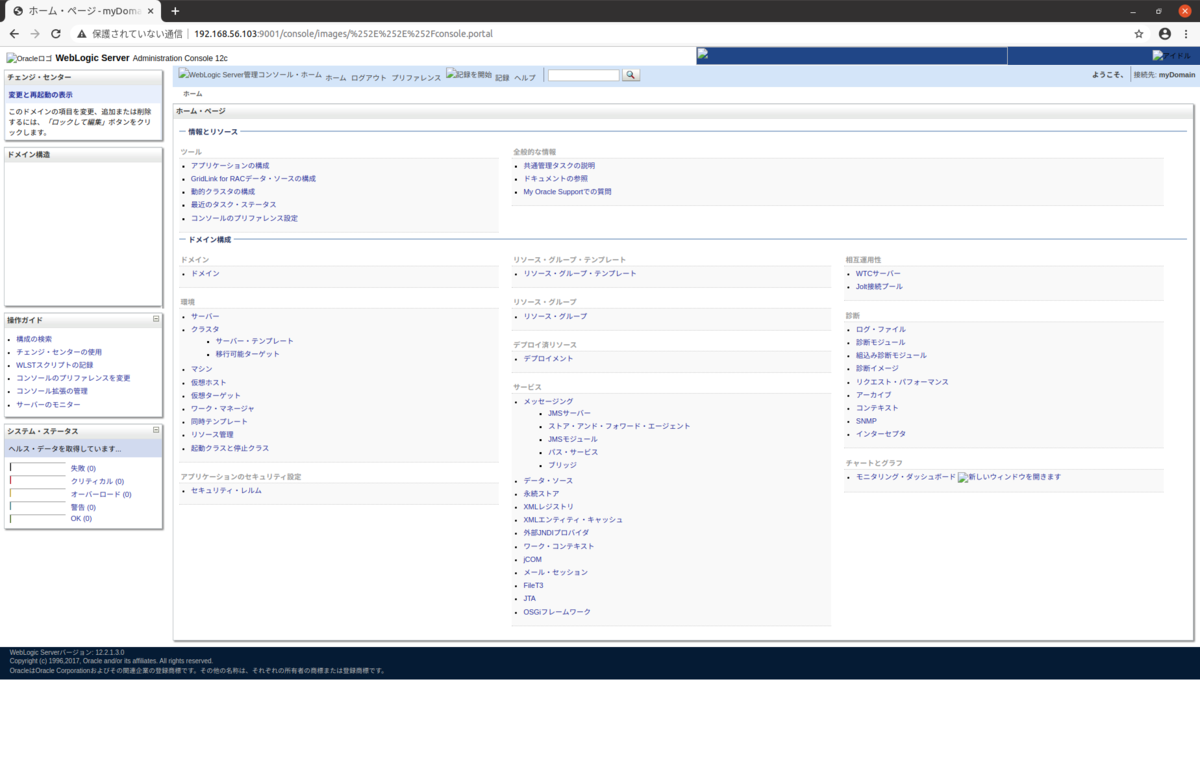Image resolution: width=1200 pixels, height=762 pixels.
Task: Open GridLink for RACデータ・ソースの構成 link
Action: 253,179
